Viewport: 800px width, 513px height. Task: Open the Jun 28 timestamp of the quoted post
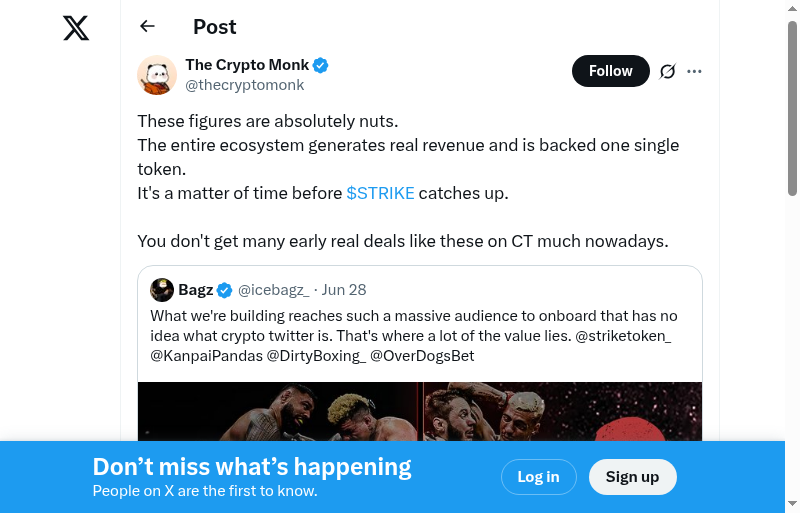(x=344, y=290)
